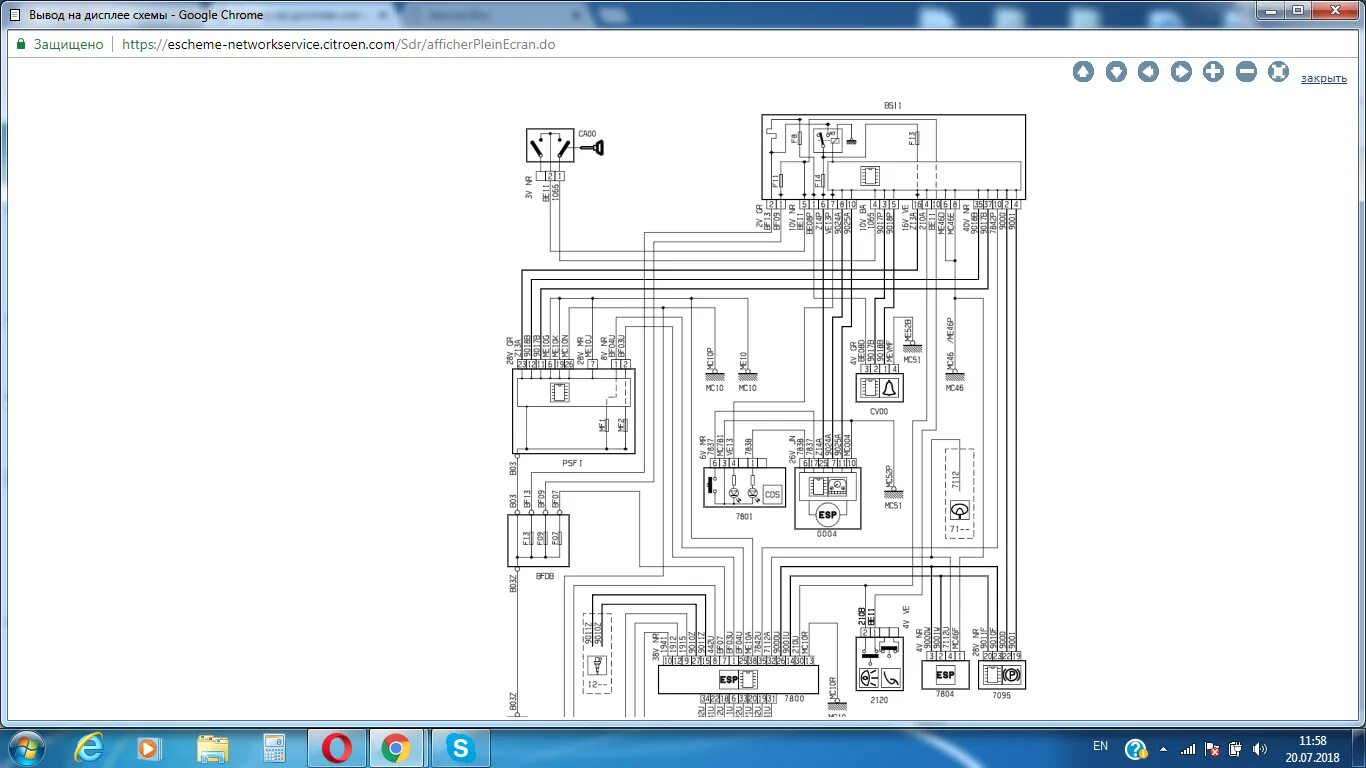Screen dimensions: 1366x768
Task: Open the volume speaker tray icon
Action: [1260, 748]
